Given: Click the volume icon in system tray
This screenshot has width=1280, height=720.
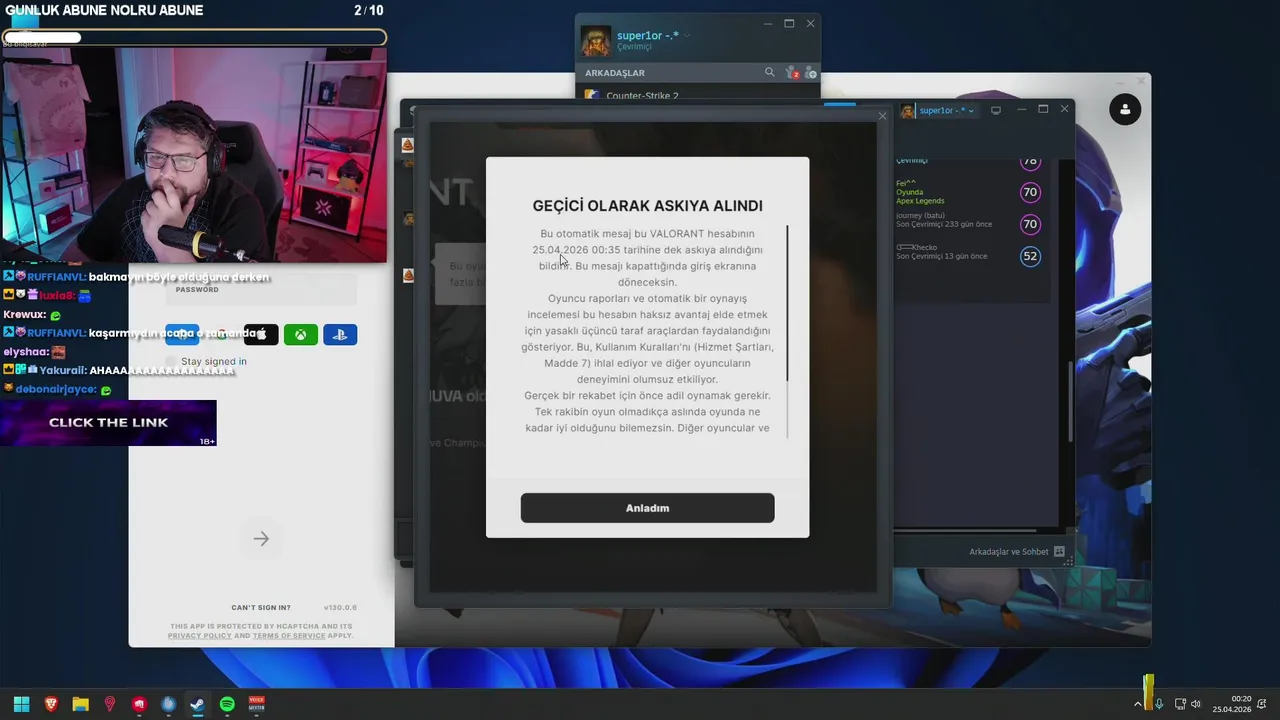Looking at the screenshot, I should point(1195,704).
